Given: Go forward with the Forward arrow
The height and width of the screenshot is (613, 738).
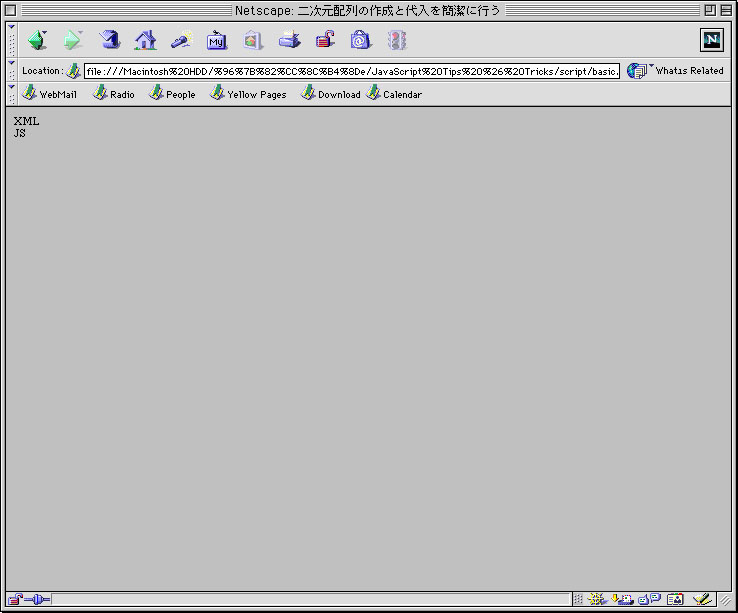Looking at the screenshot, I should pos(73,40).
